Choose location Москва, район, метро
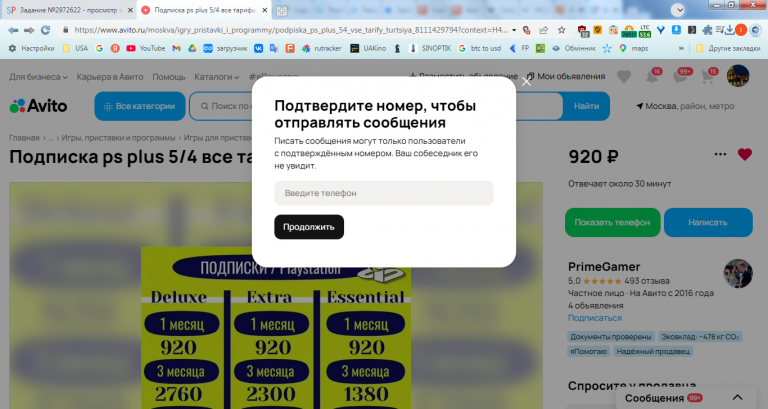768x409 pixels. [685, 106]
